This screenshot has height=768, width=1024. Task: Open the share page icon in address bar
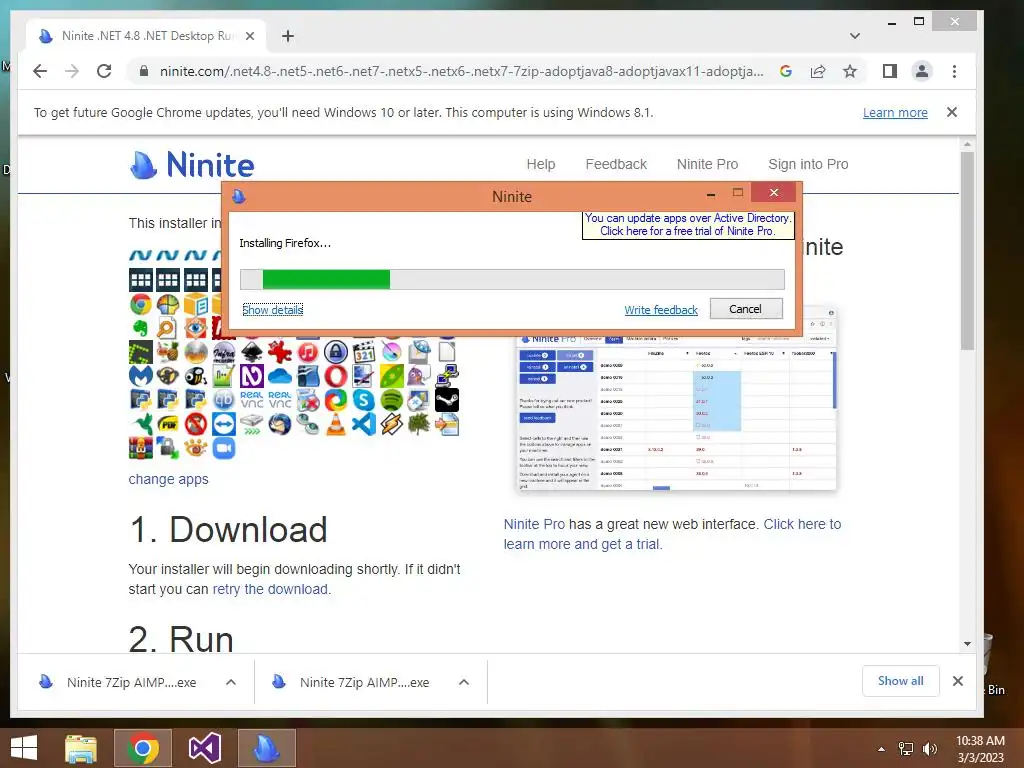(x=818, y=71)
